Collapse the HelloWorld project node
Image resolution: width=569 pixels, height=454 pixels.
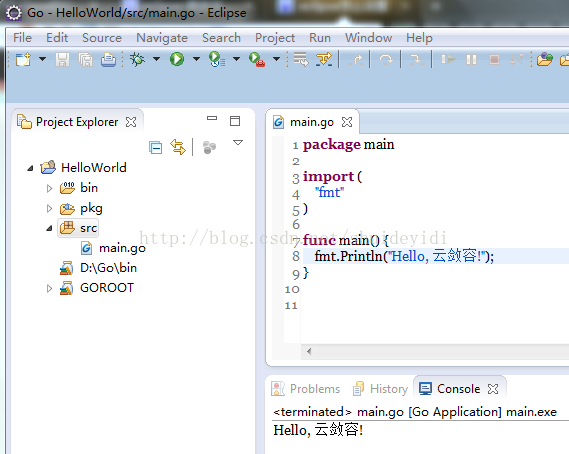click(x=30, y=168)
